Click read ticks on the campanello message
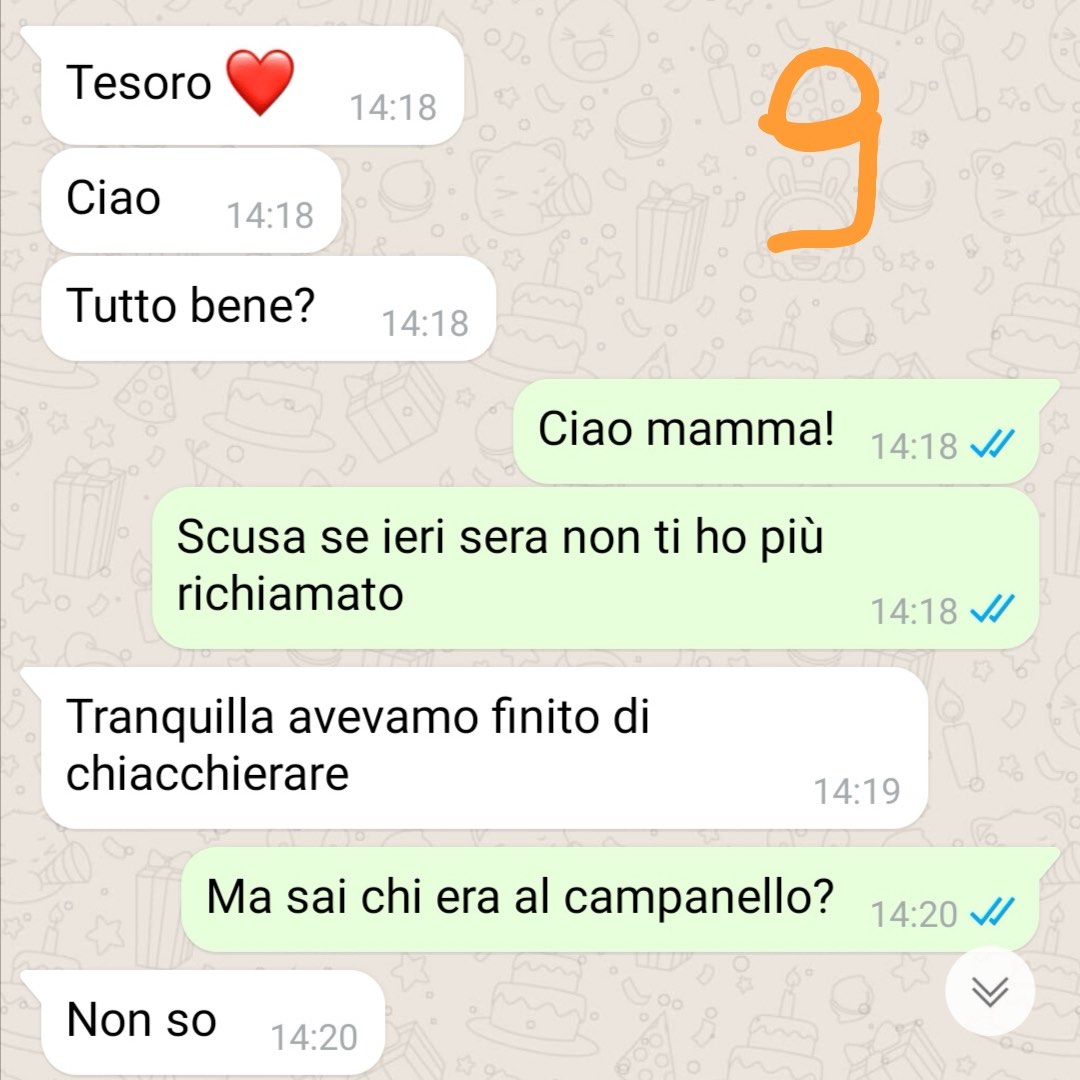1080x1080 pixels. pos(992,912)
